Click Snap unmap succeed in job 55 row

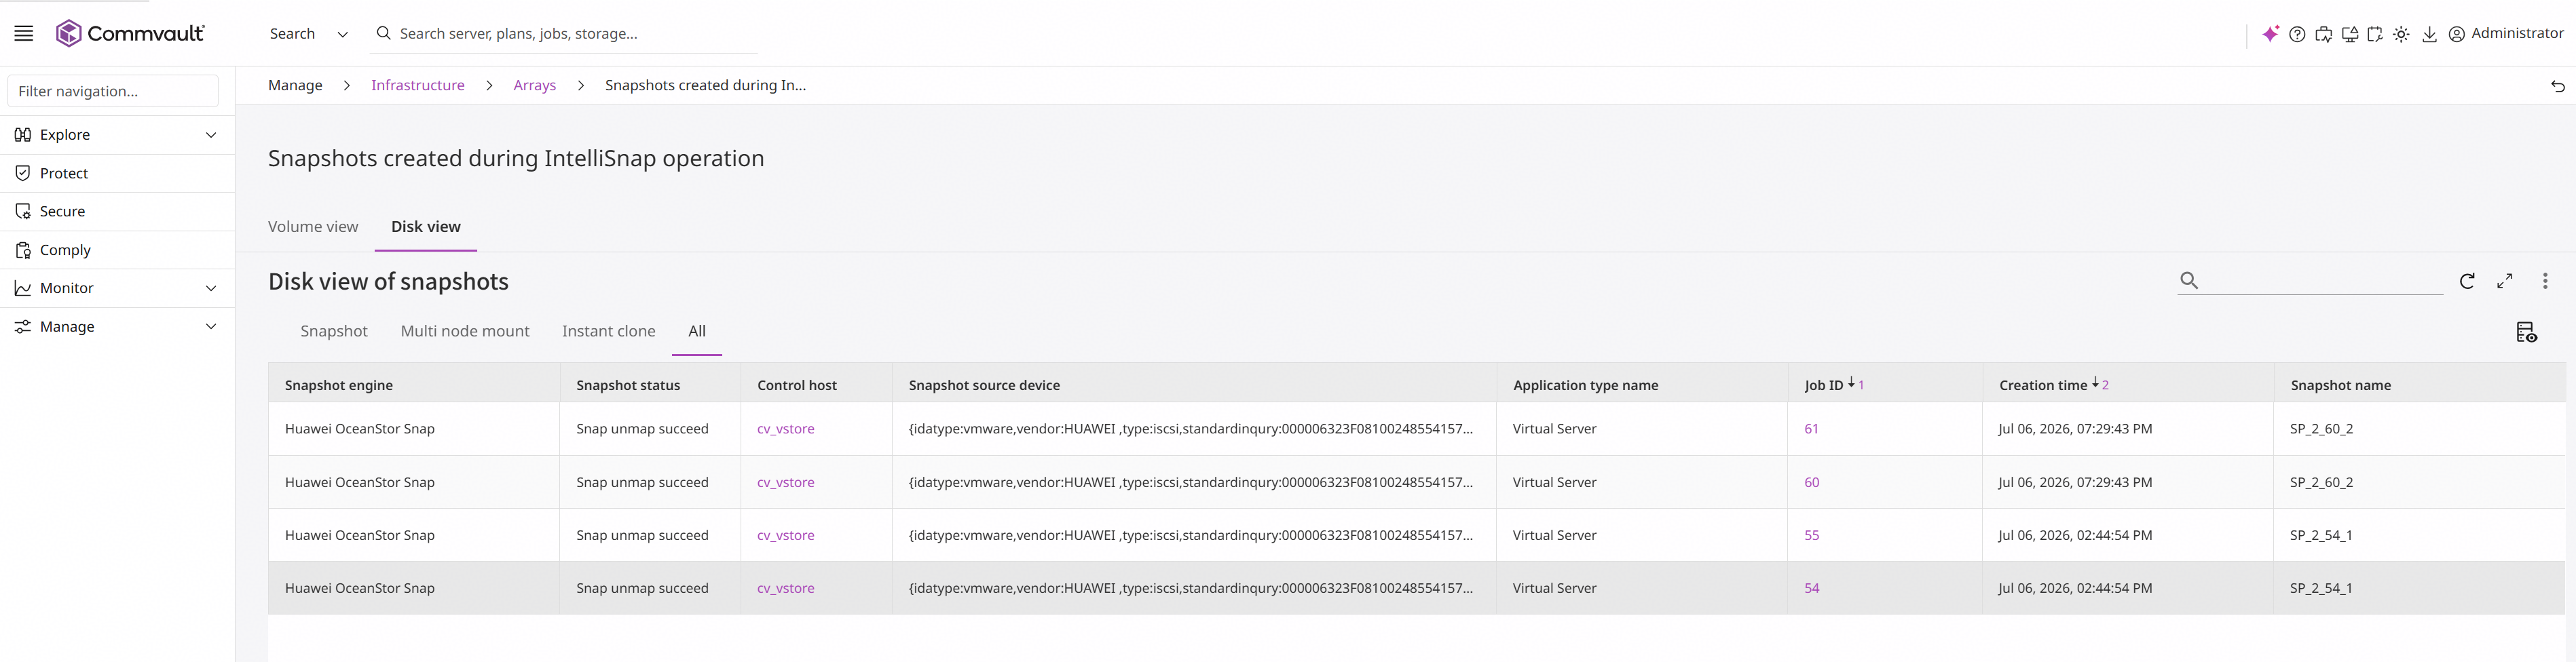point(642,535)
